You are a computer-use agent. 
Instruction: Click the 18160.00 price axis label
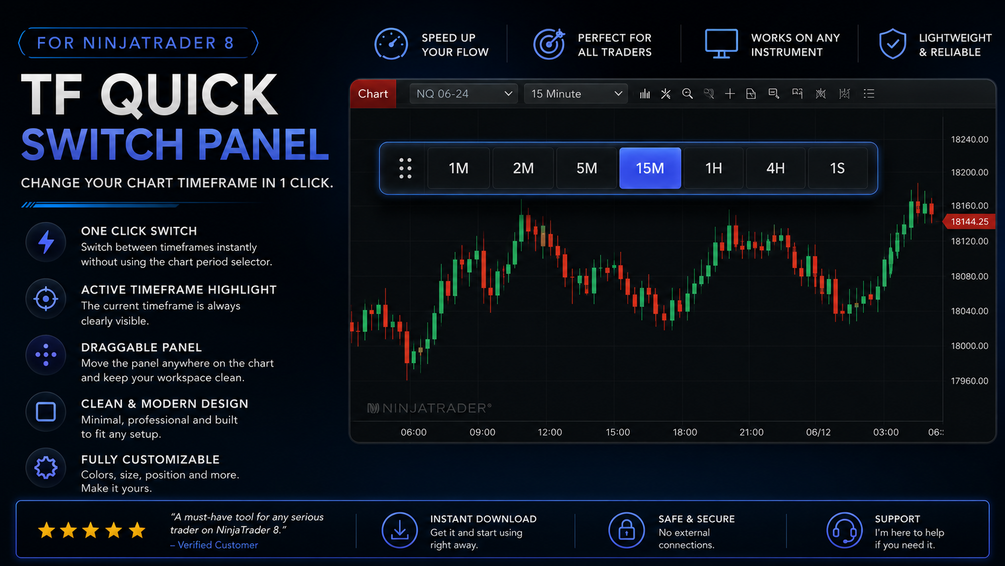point(969,206)
